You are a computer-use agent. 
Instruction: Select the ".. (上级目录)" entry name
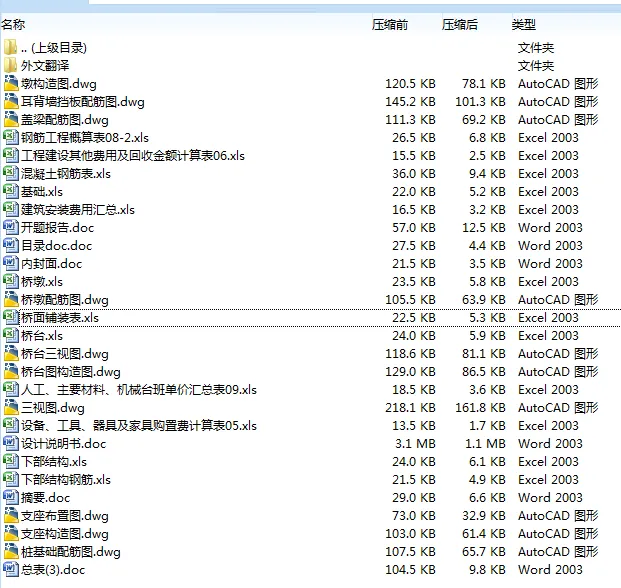tap(53, 48)
